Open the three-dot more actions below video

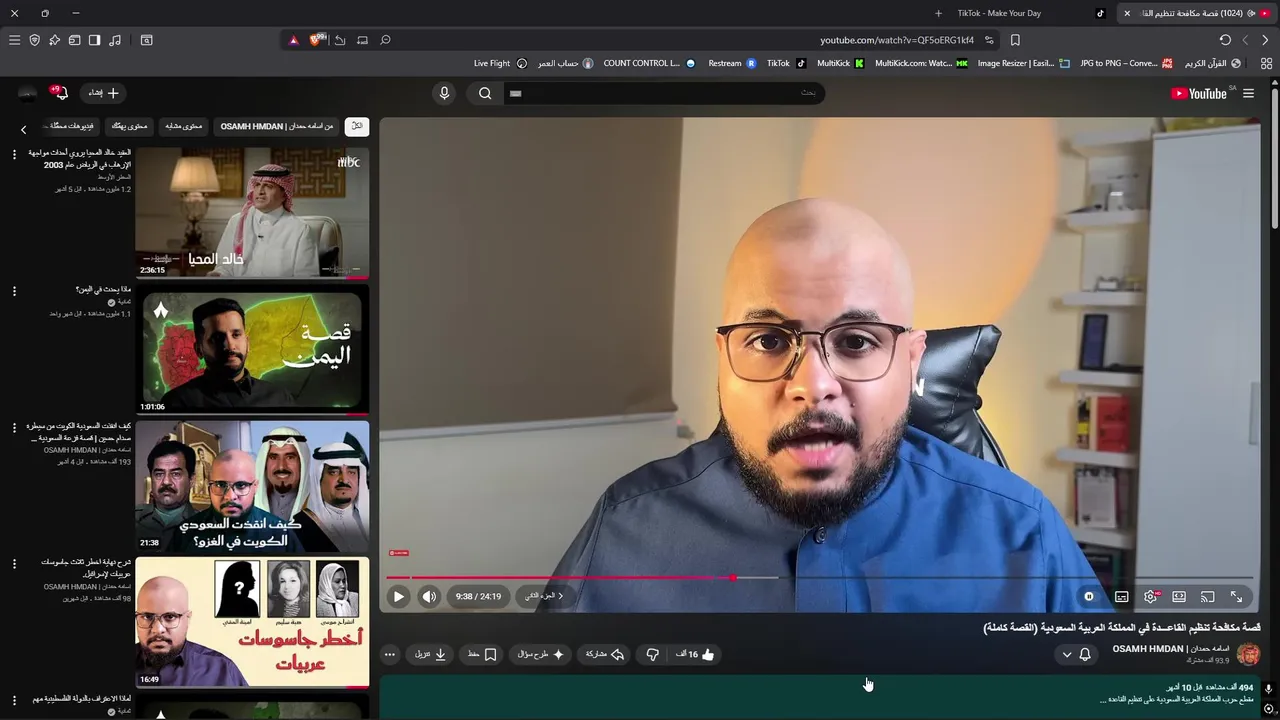390,654
